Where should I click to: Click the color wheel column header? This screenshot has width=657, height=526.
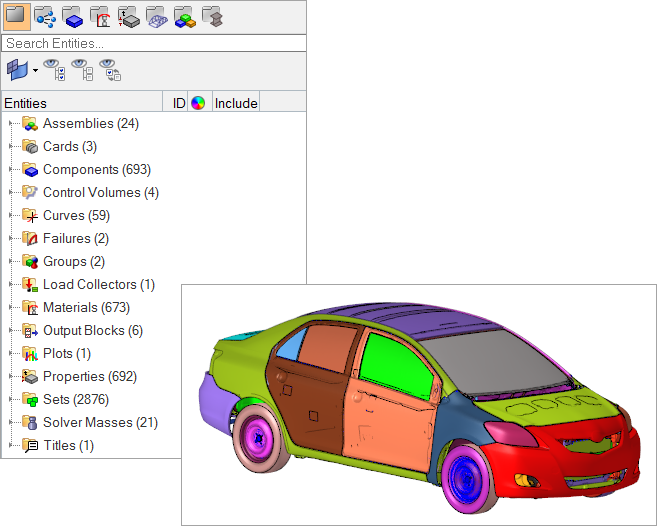click(x=198, y=103)
